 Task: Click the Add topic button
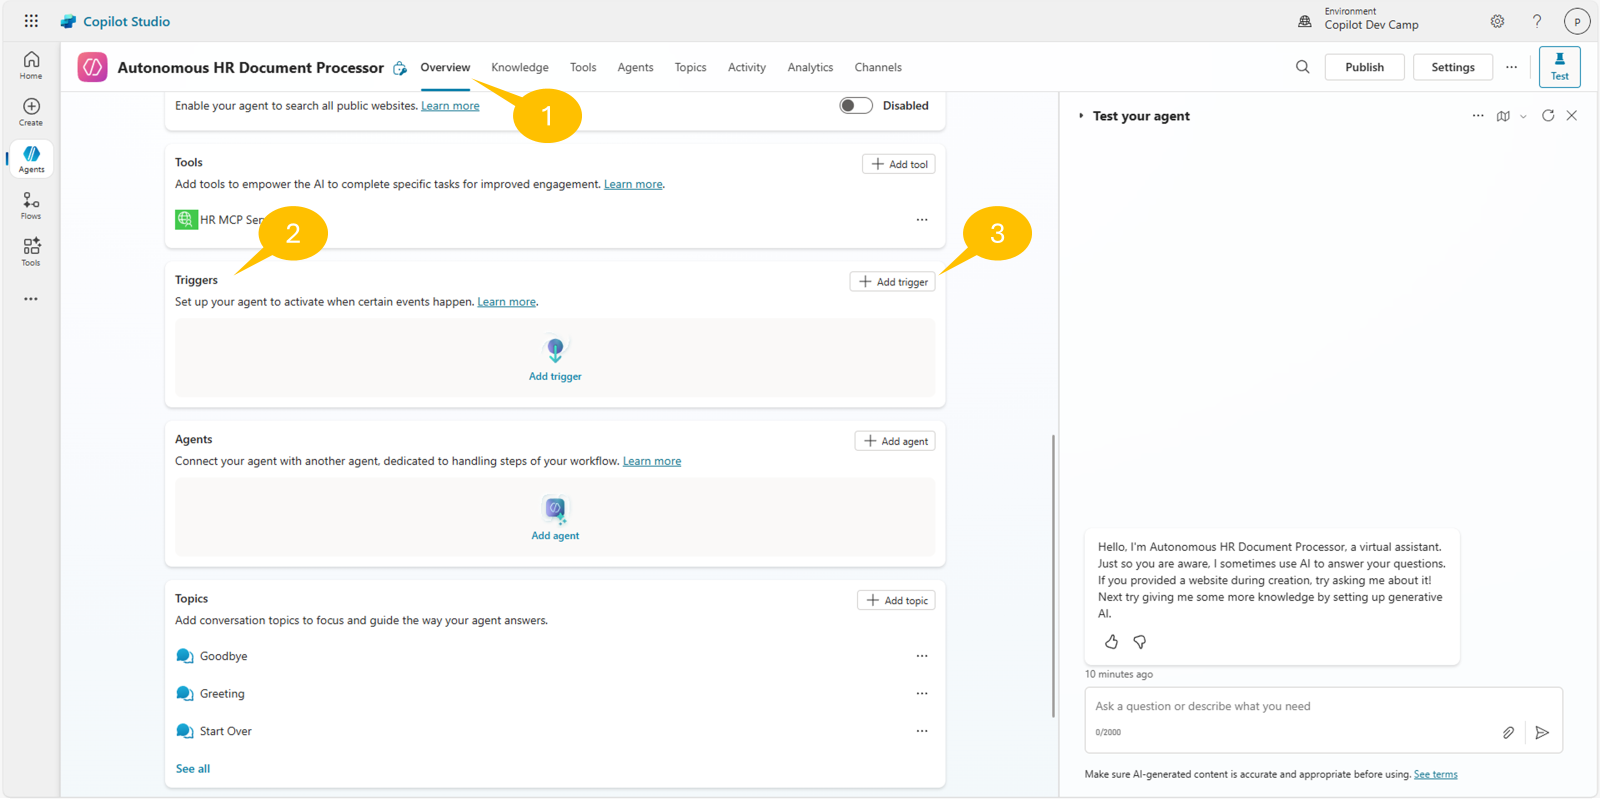(896, 600)
